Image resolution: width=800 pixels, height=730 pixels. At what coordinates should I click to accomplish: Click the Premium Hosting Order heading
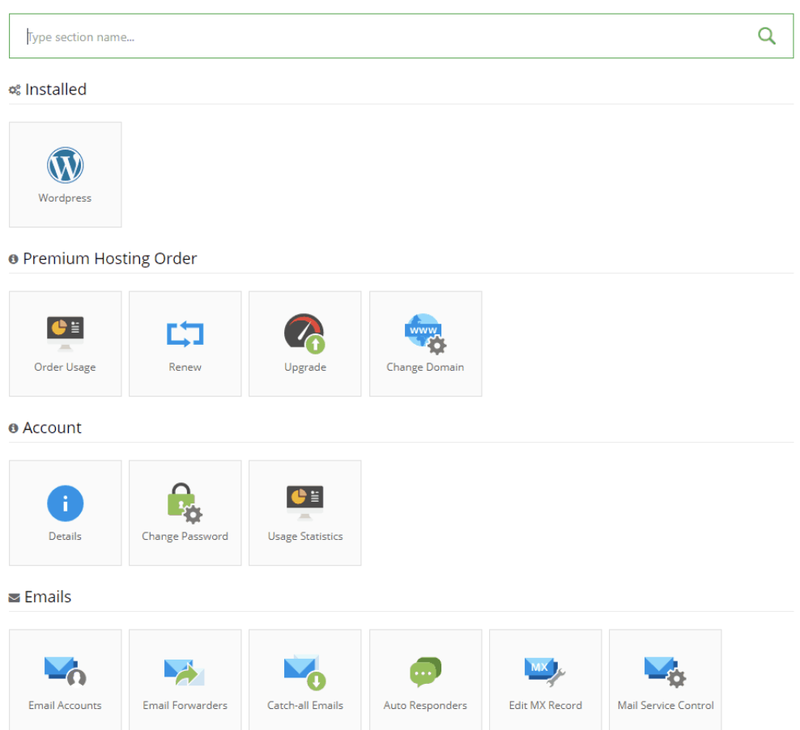coord(110,259)
